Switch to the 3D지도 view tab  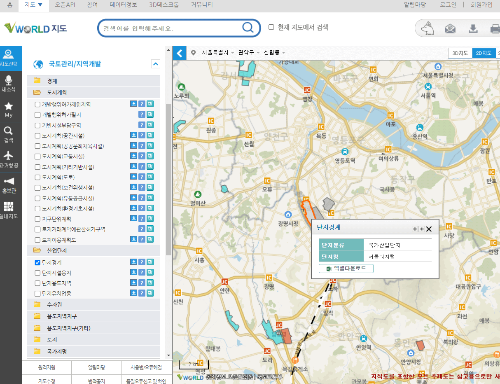(x=460, y=53)
